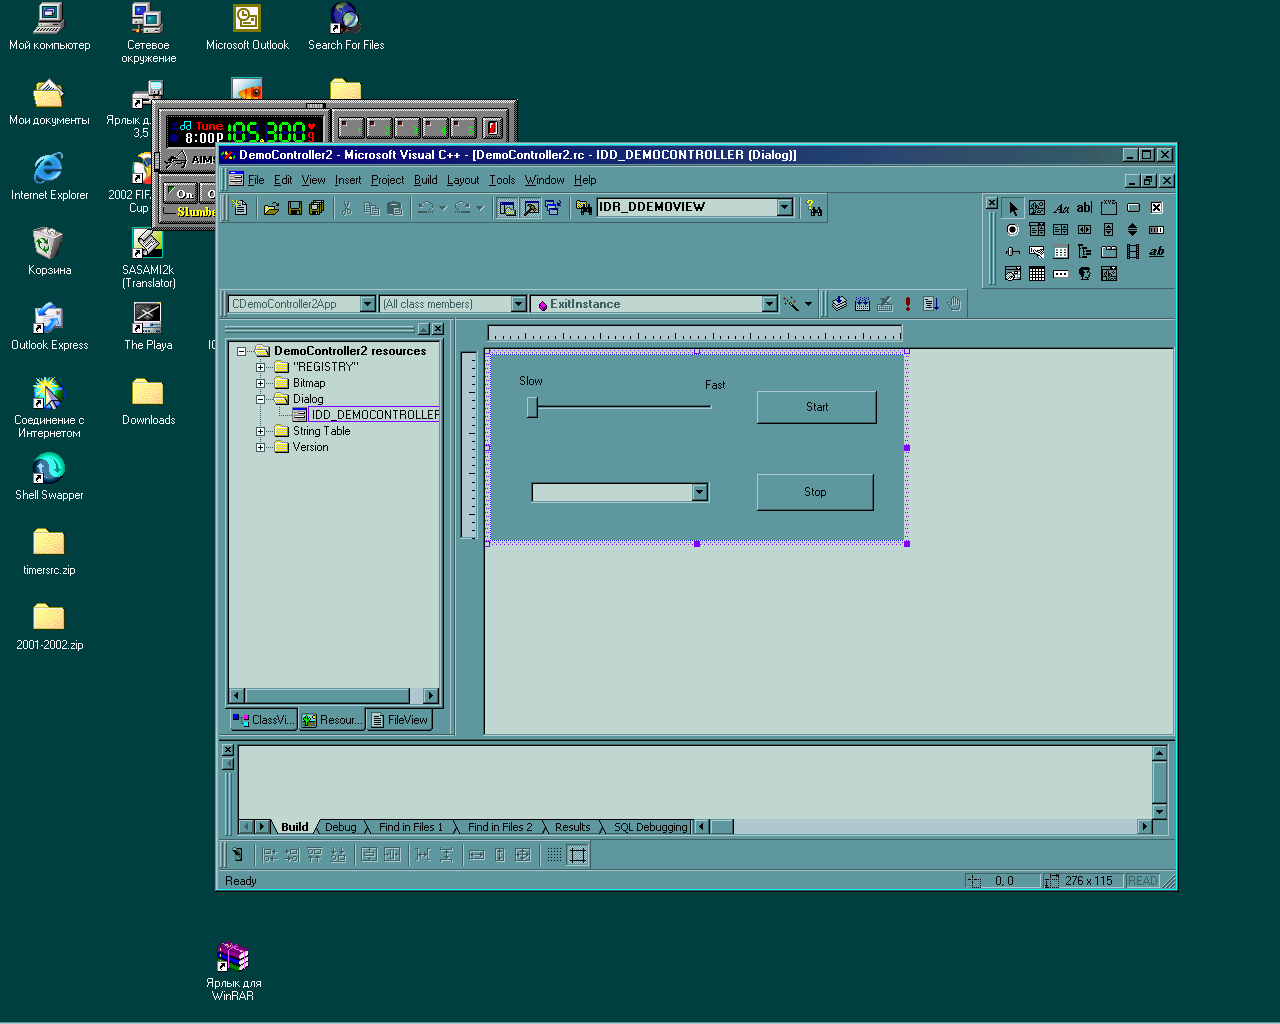The height and width of the screenshot is (1024, 1280).
Task: Click the Slow/Fast slider thumb
Action: point(533,407)
